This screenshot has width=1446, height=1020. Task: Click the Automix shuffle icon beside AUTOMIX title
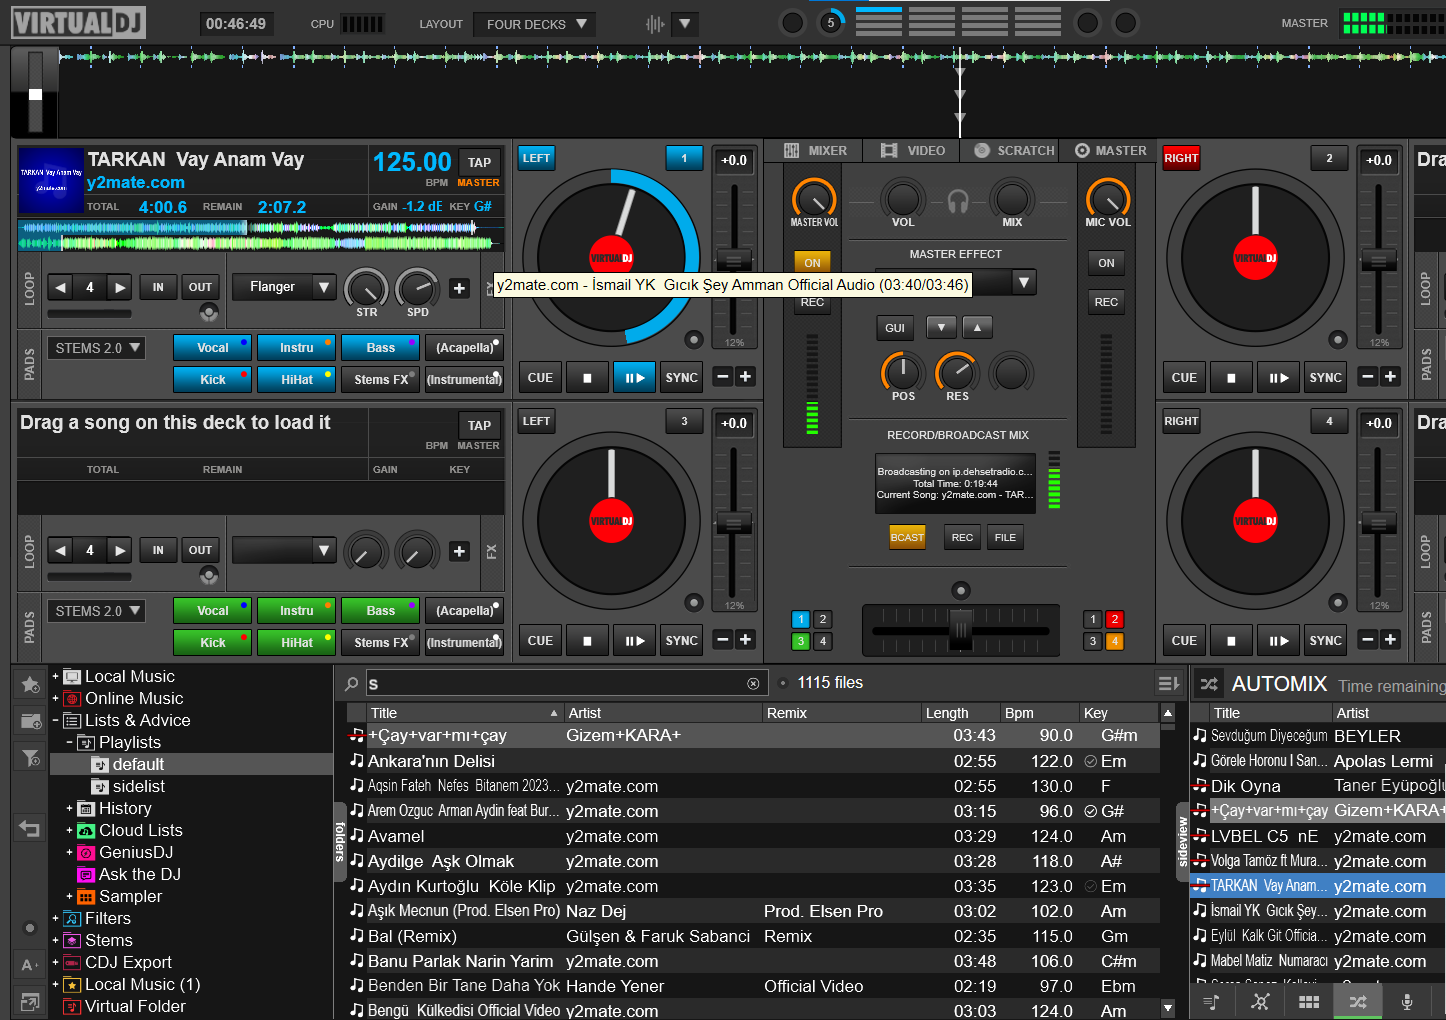pos(1209,684)
